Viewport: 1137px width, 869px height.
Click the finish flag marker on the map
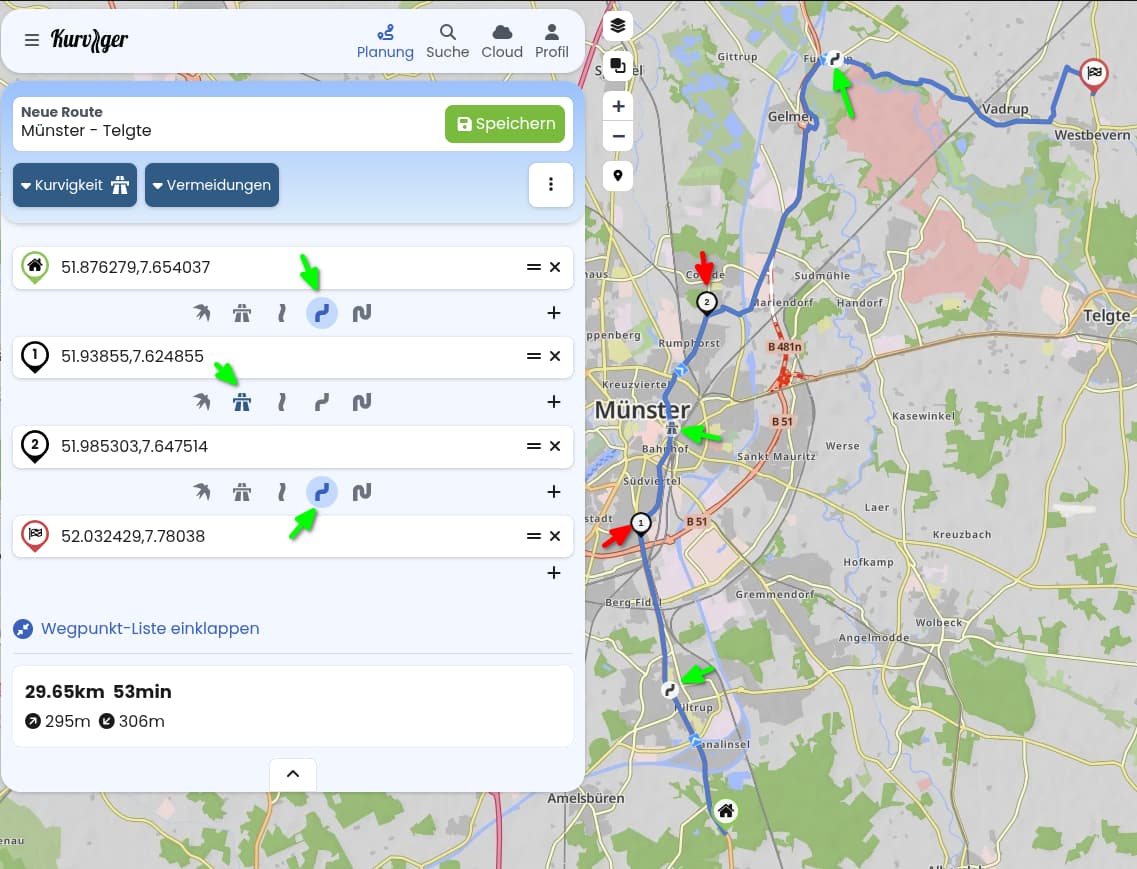1094,73
